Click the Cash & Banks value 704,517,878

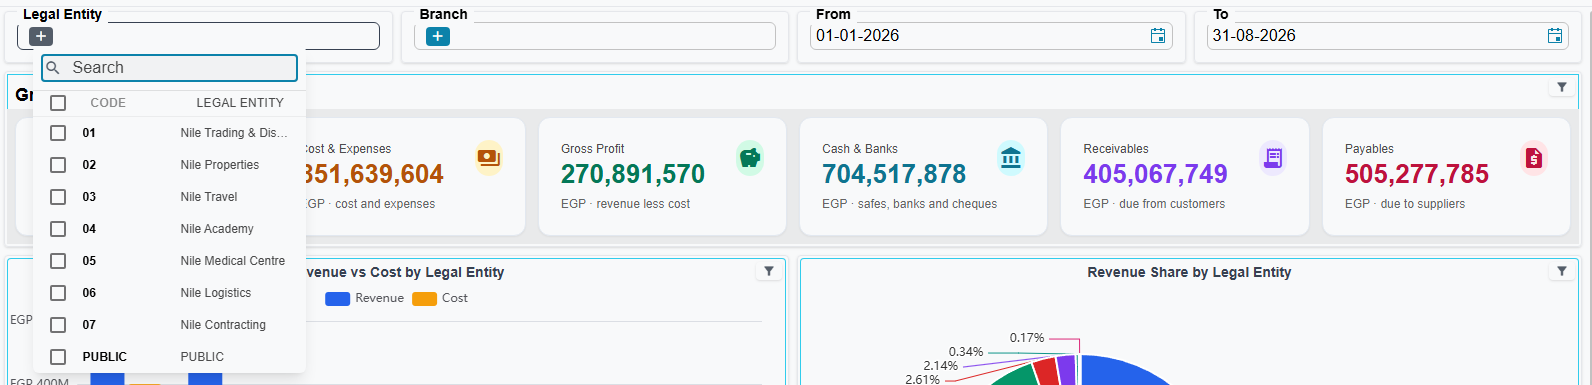(x=894, y=174)
